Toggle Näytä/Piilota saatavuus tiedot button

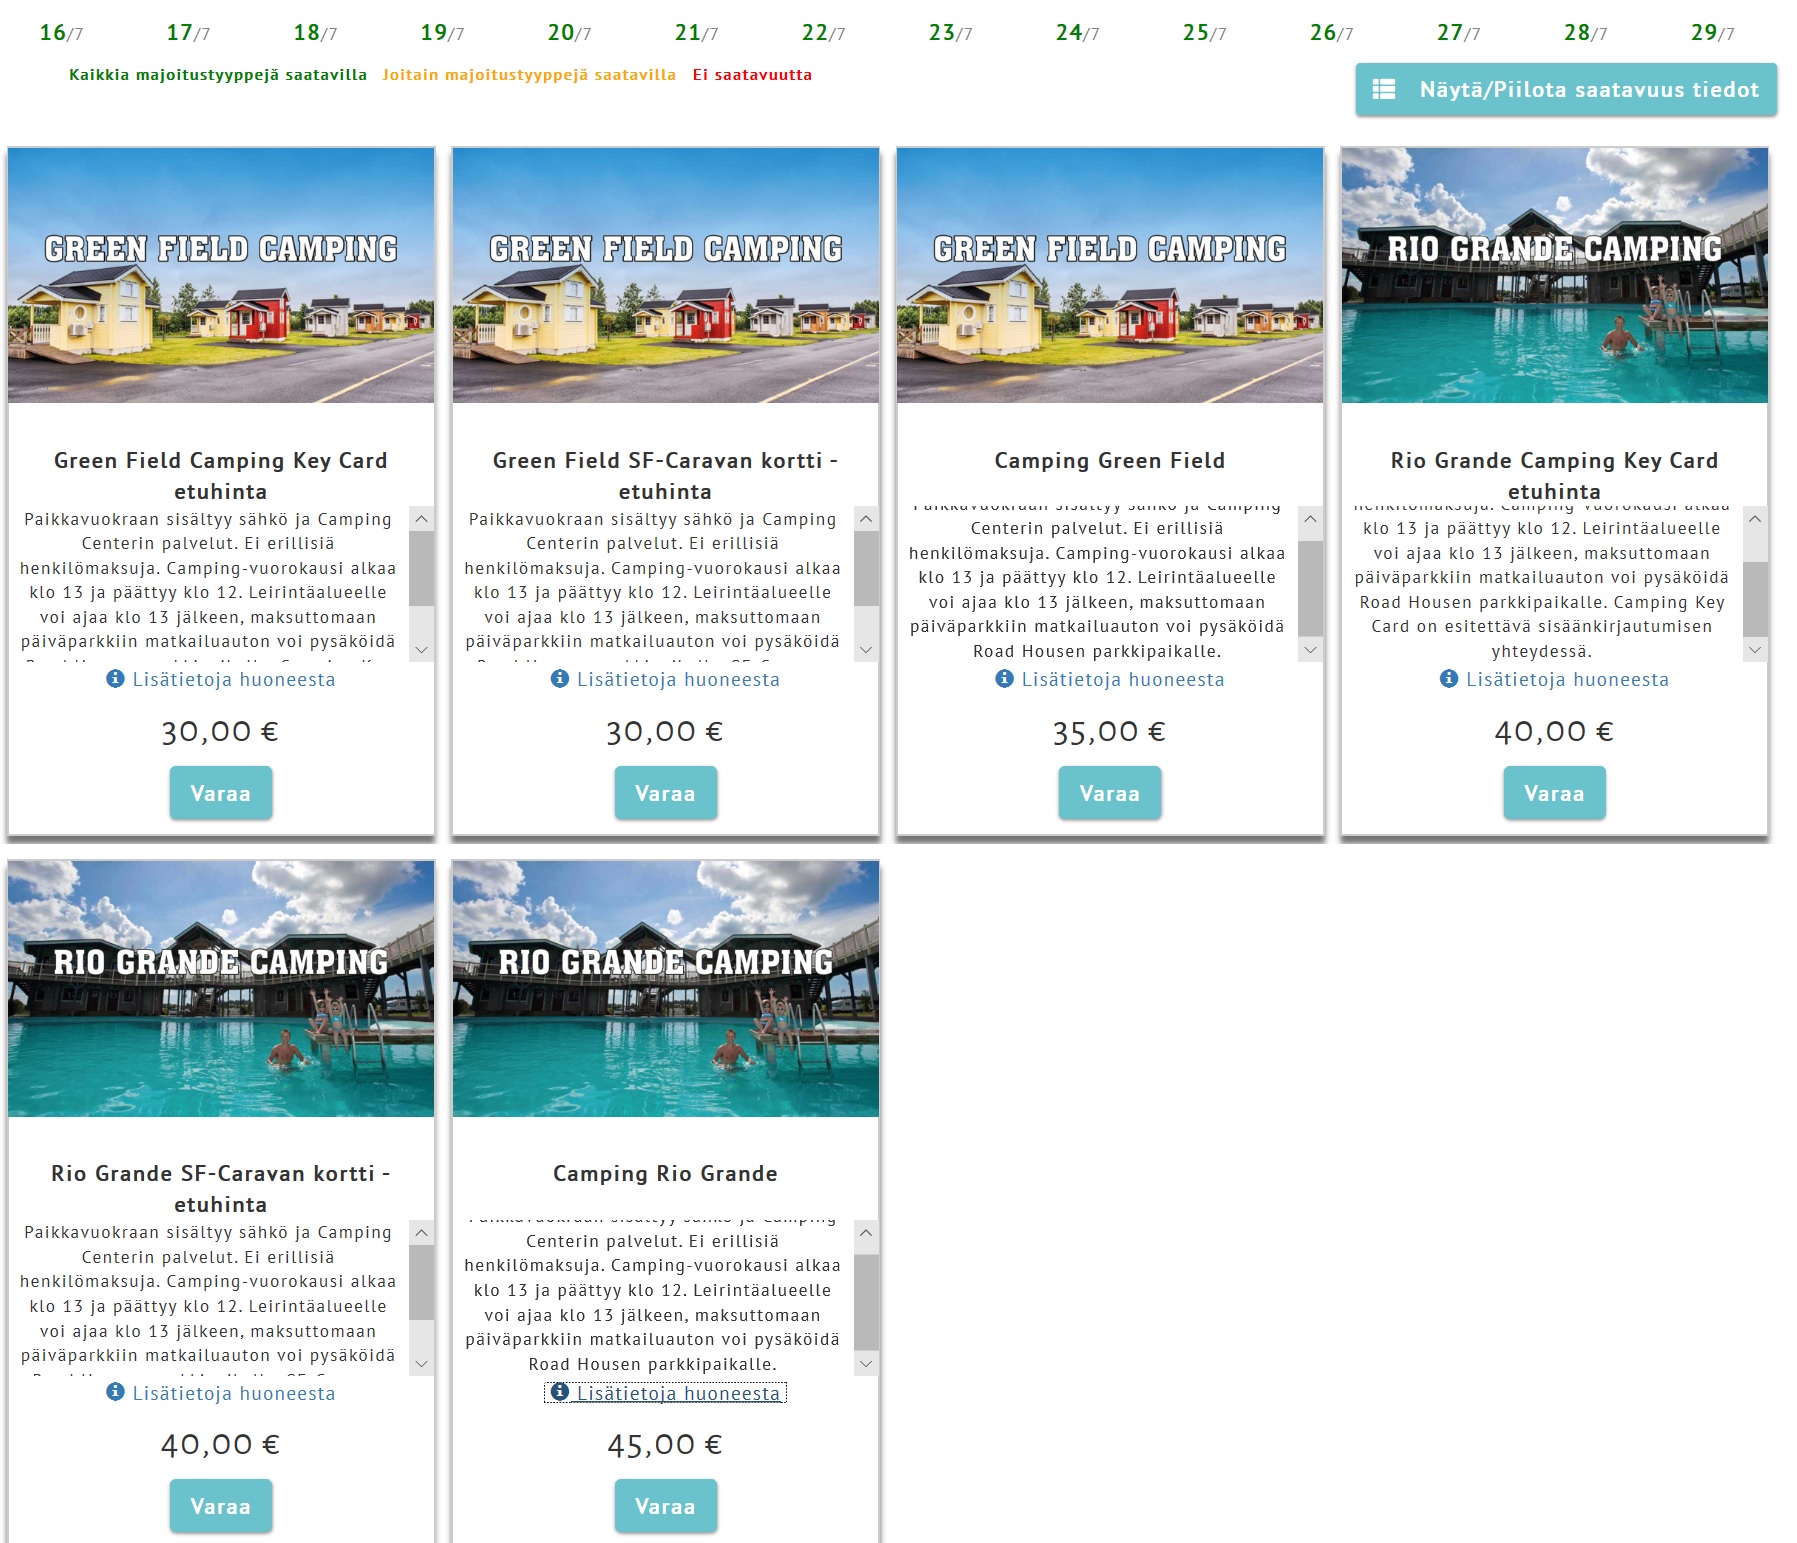pos(1566,90)
